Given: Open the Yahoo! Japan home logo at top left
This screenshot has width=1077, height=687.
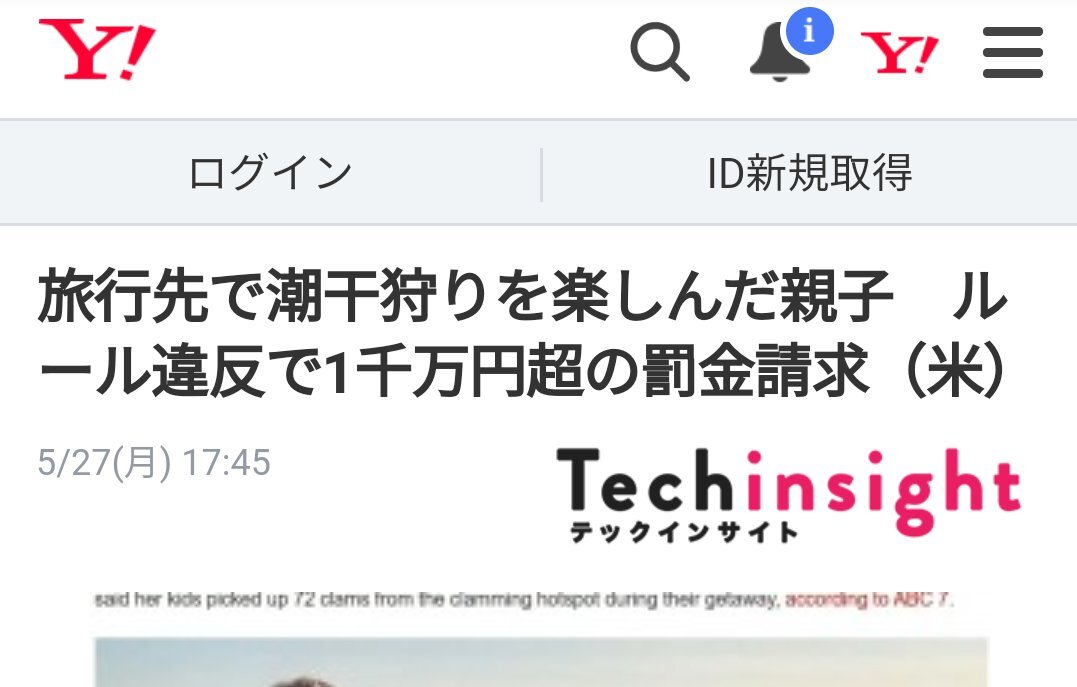Looking at the screenshot, I should [x=97, y=49].
